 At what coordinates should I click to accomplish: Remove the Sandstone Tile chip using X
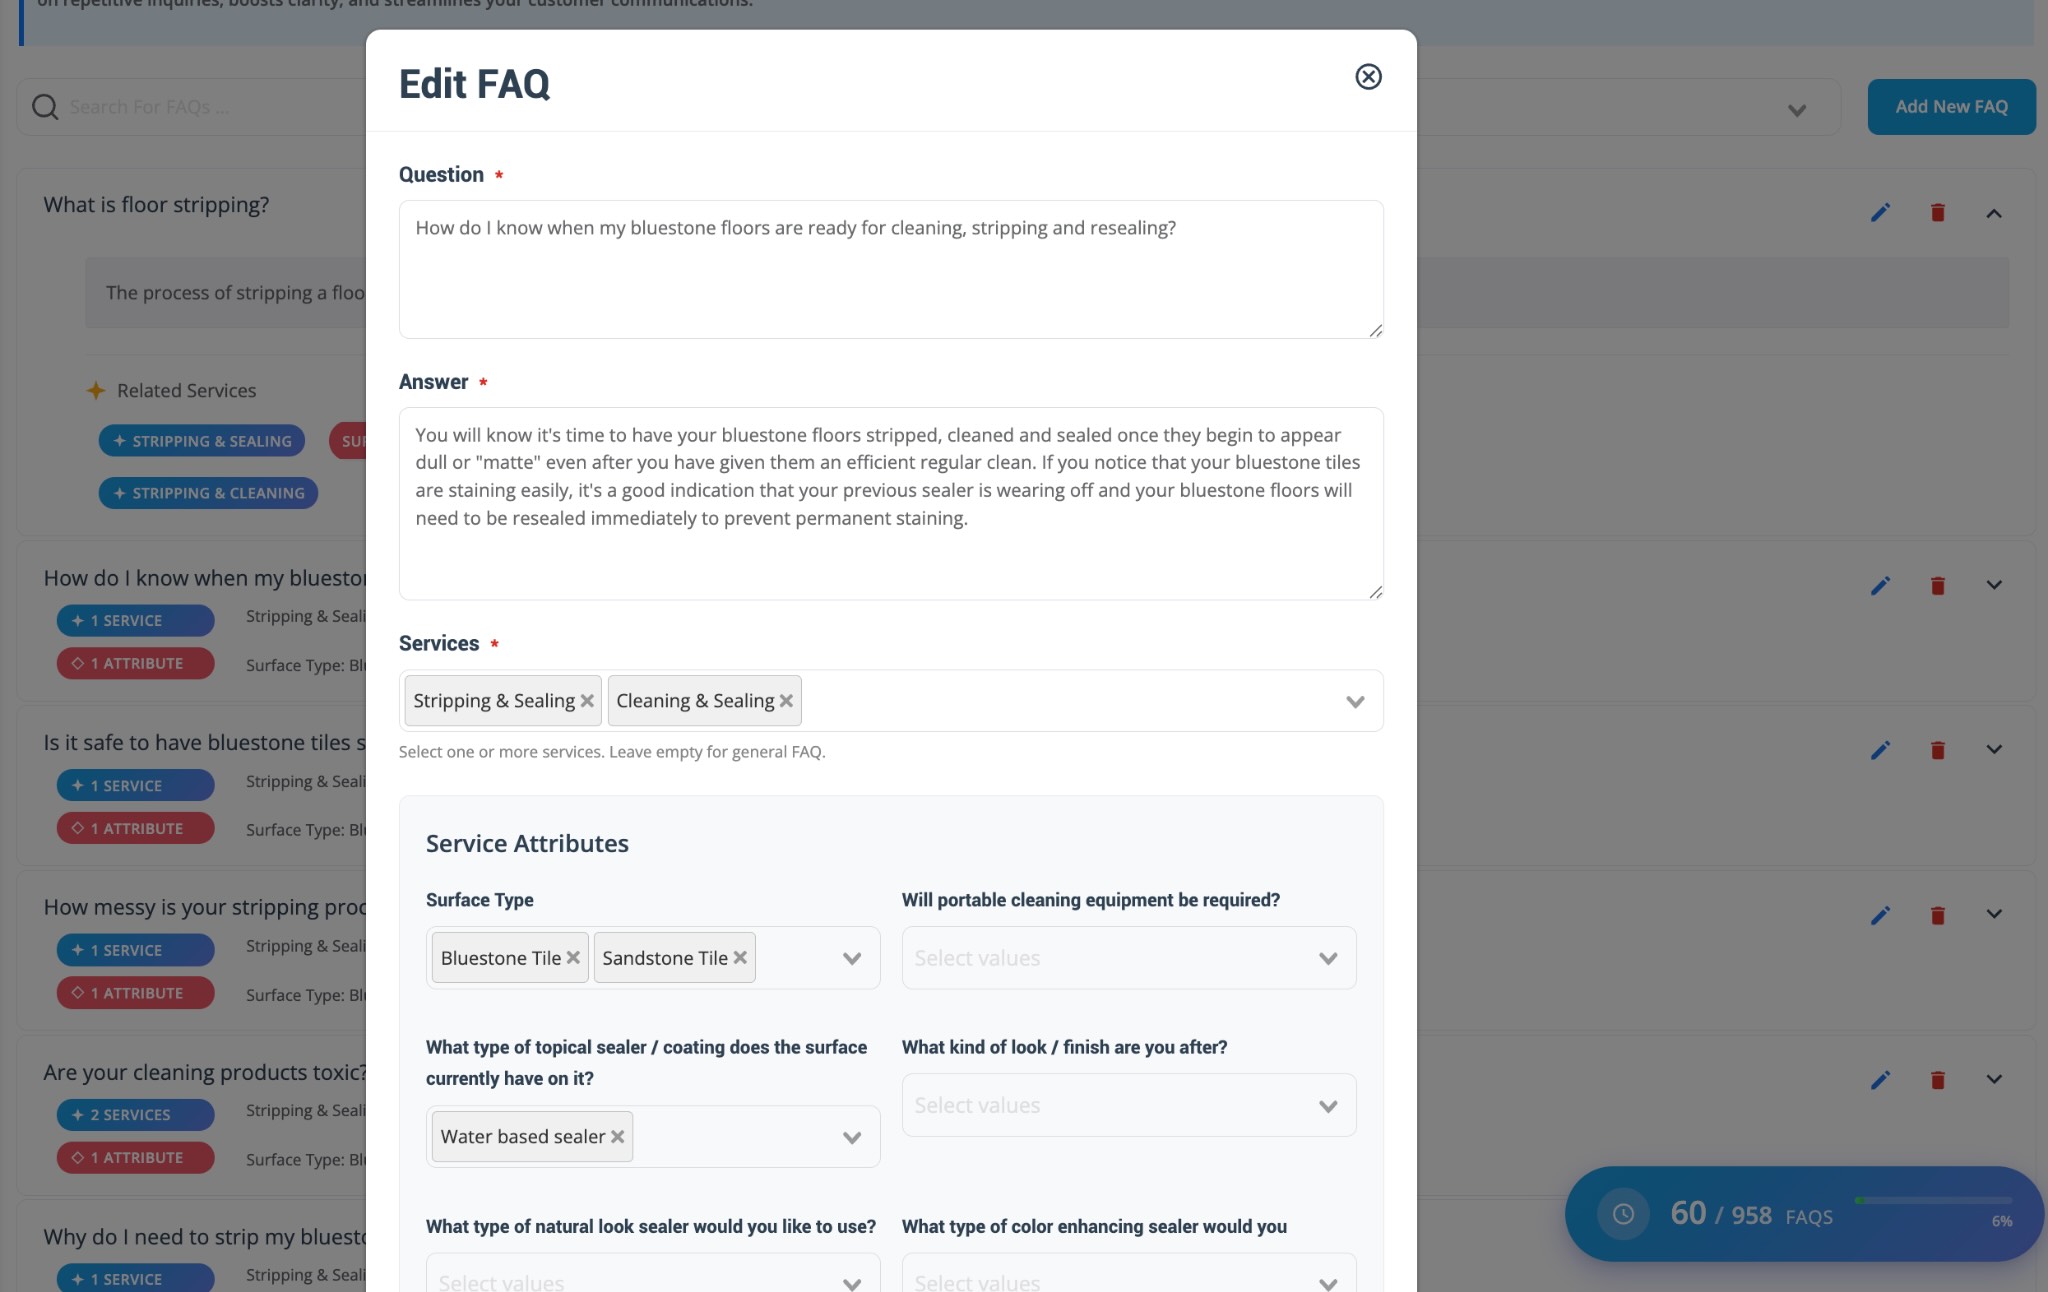coord(739,957)
